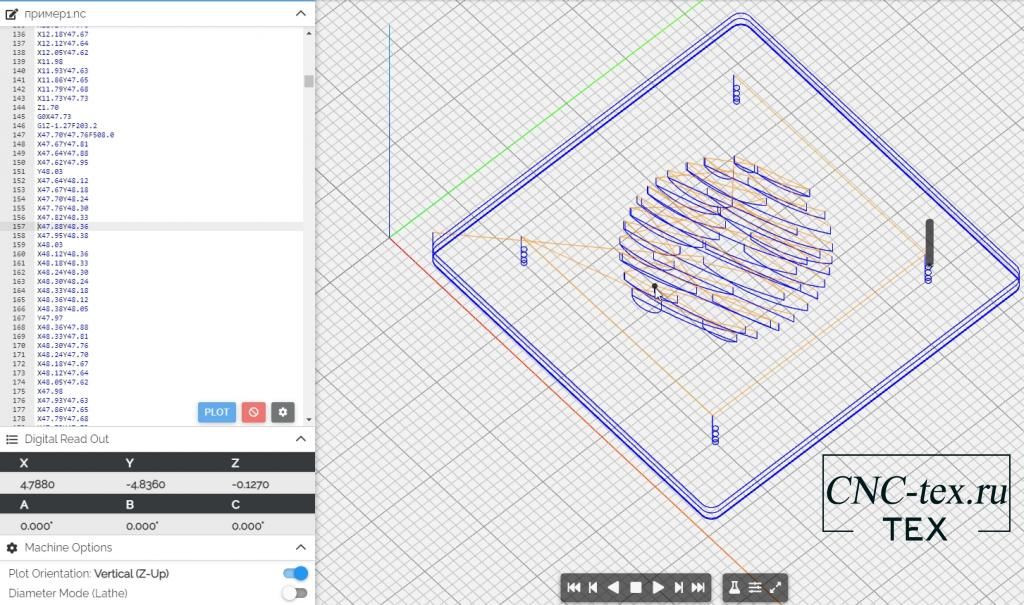This screenshot has height=605, width=1024.
Task: Click the stop simulation icon
Action: (x=636, y=588)
